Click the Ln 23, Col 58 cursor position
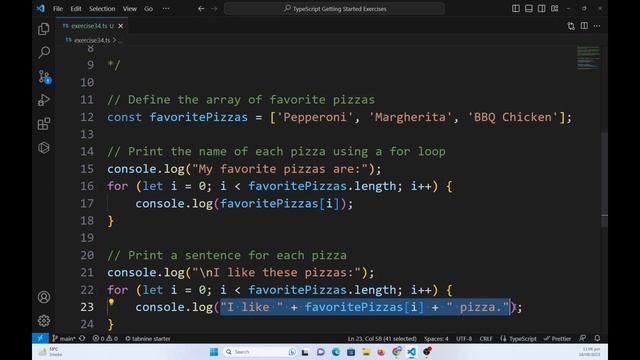The height and width of the screenshot is (360, 640). (x=382, y=338)
